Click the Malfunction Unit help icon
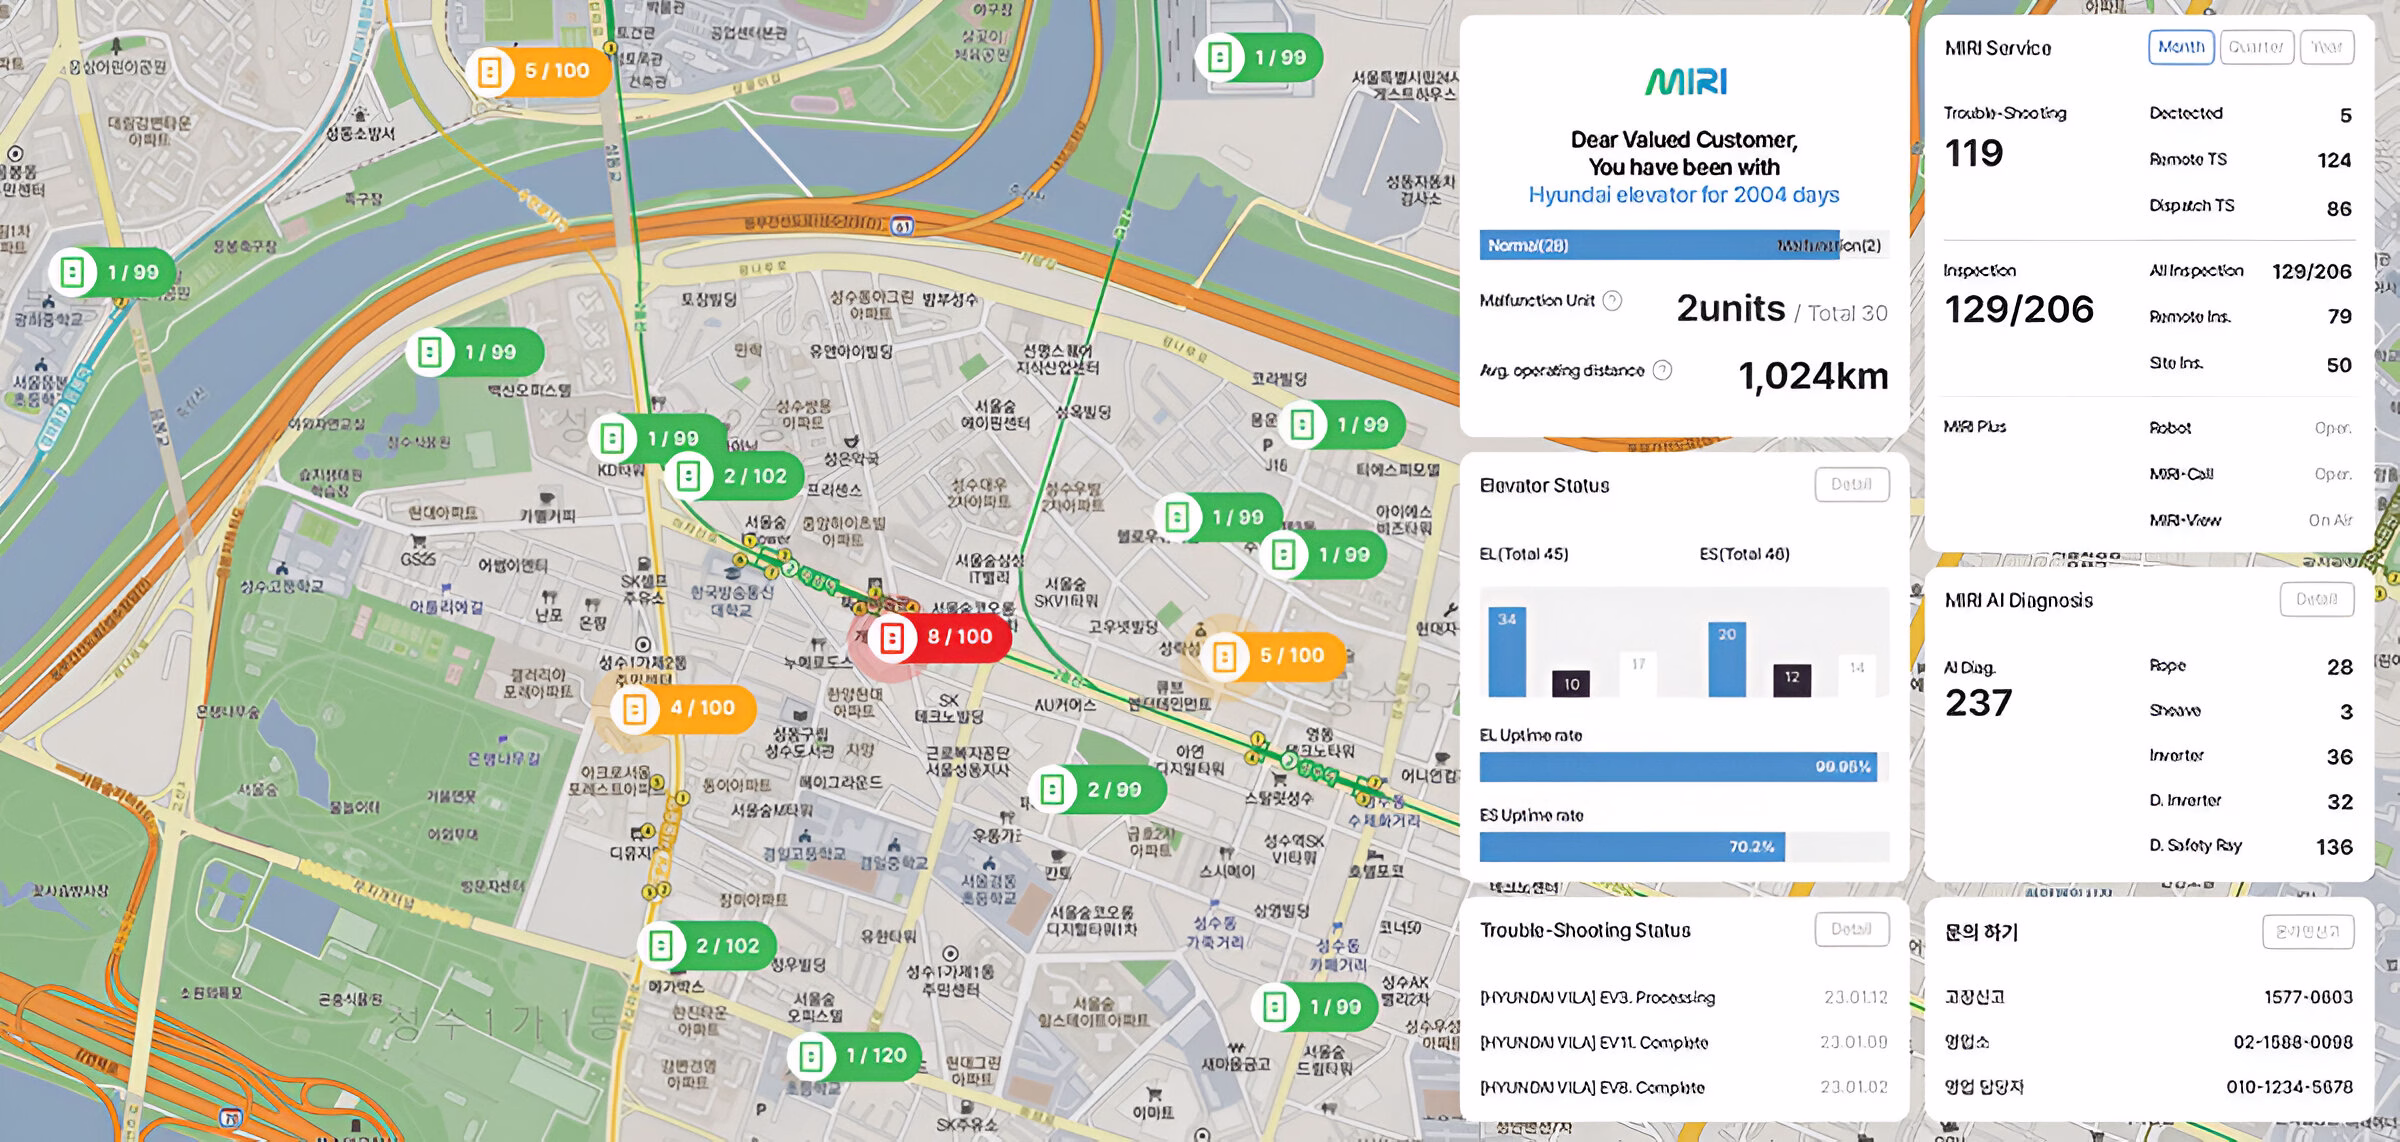The width and height of the screenshot is (2400, 1142). [x=1612, y=301]
